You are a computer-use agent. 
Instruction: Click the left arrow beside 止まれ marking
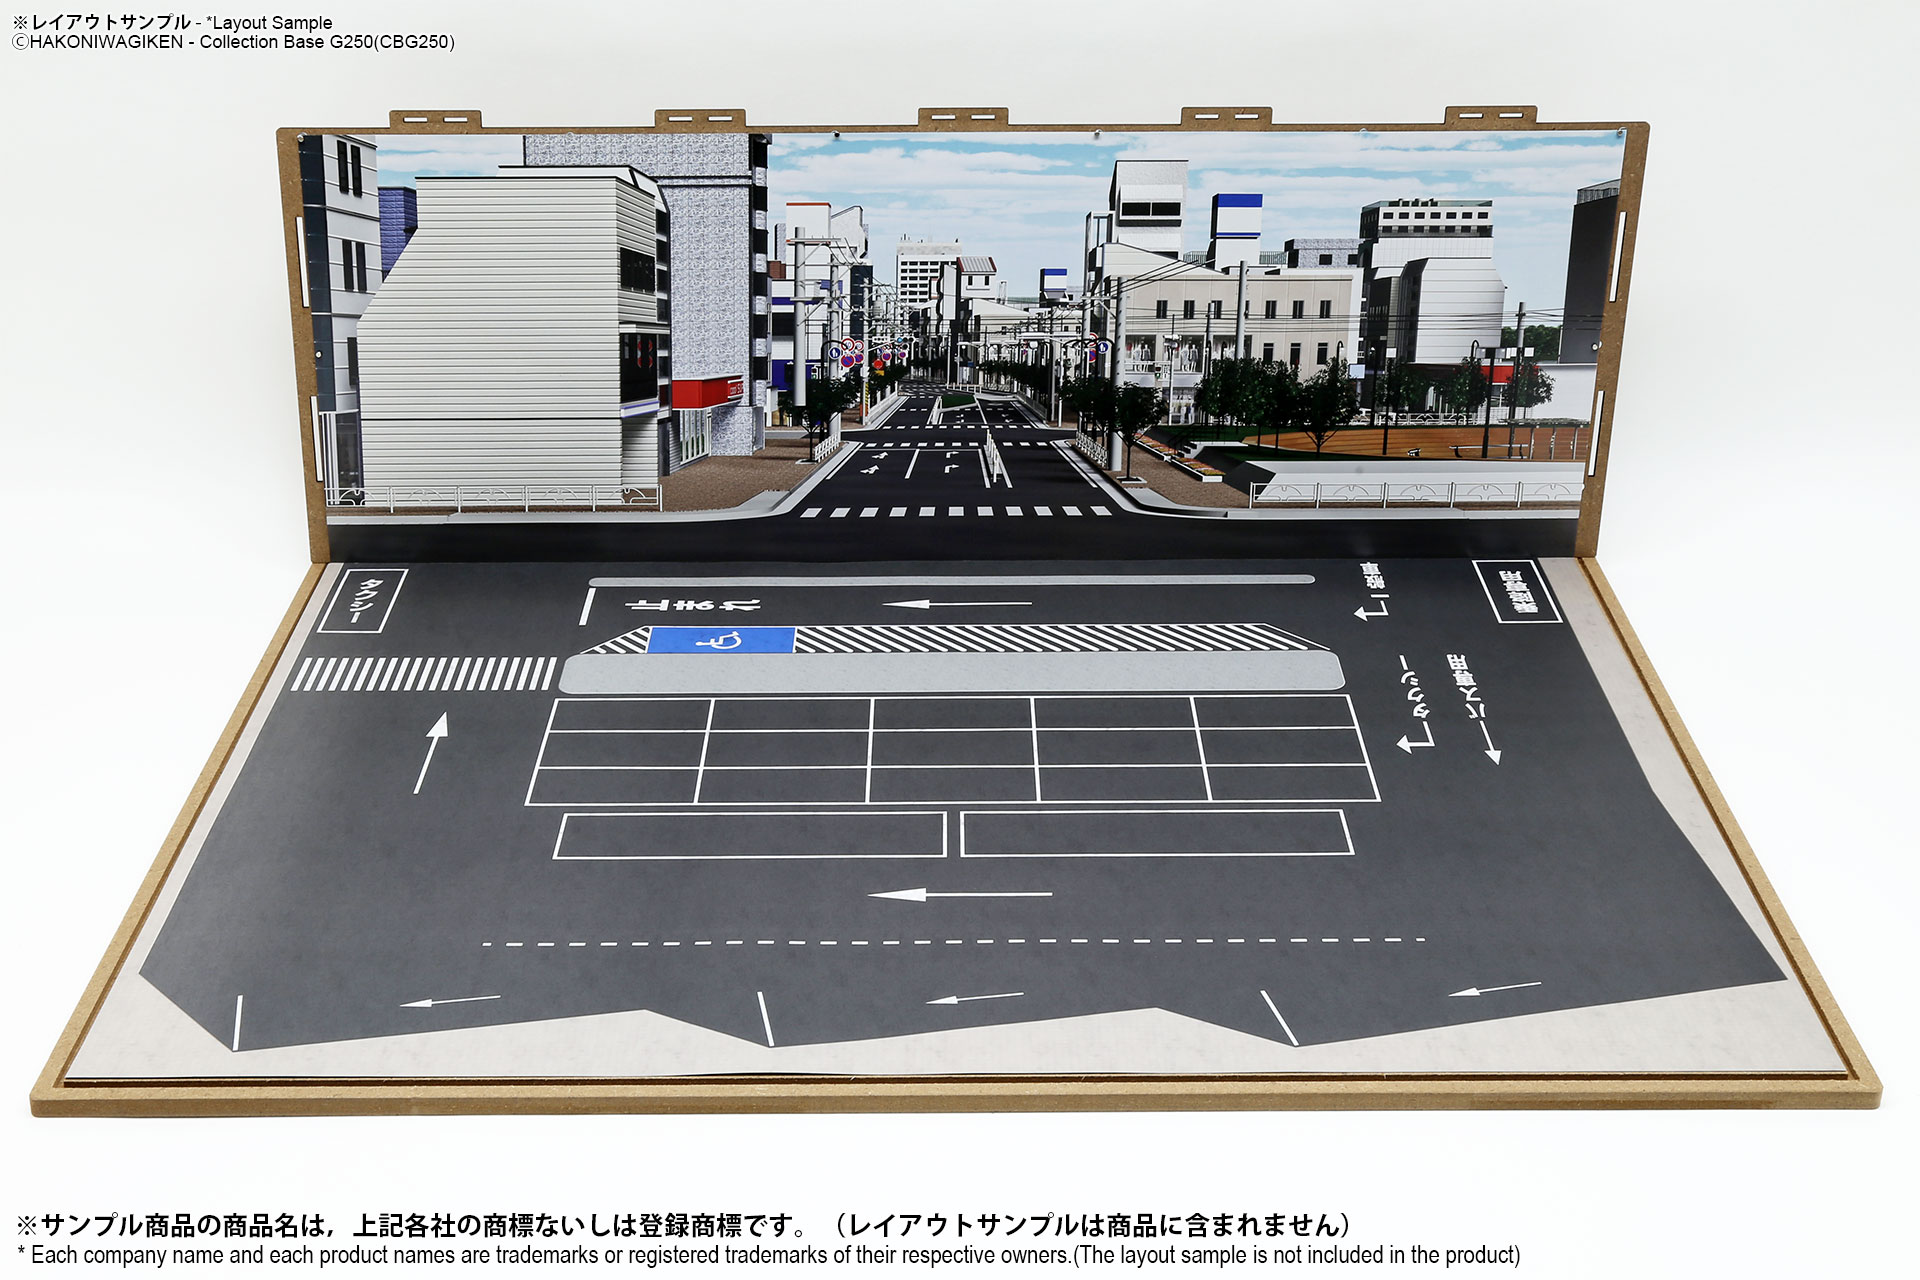(x=957, y=604)
